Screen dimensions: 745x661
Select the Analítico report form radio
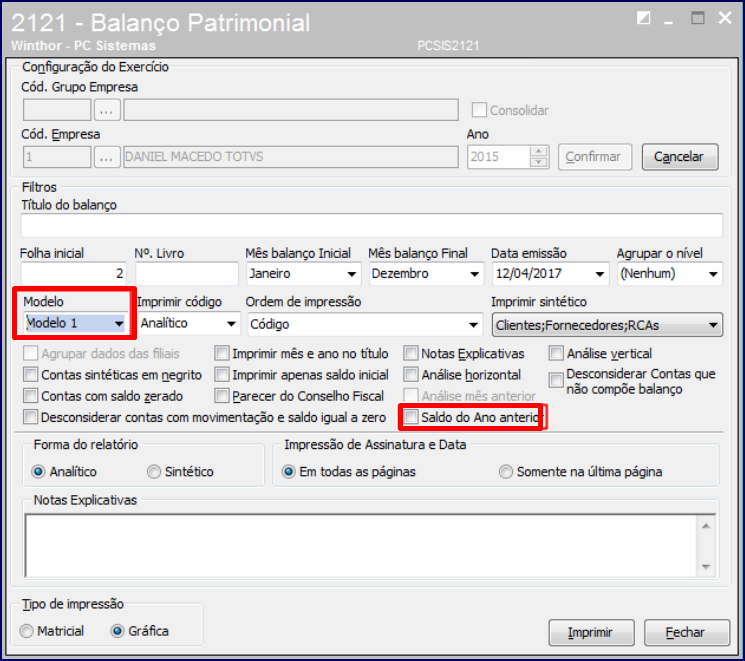[38, 471]
